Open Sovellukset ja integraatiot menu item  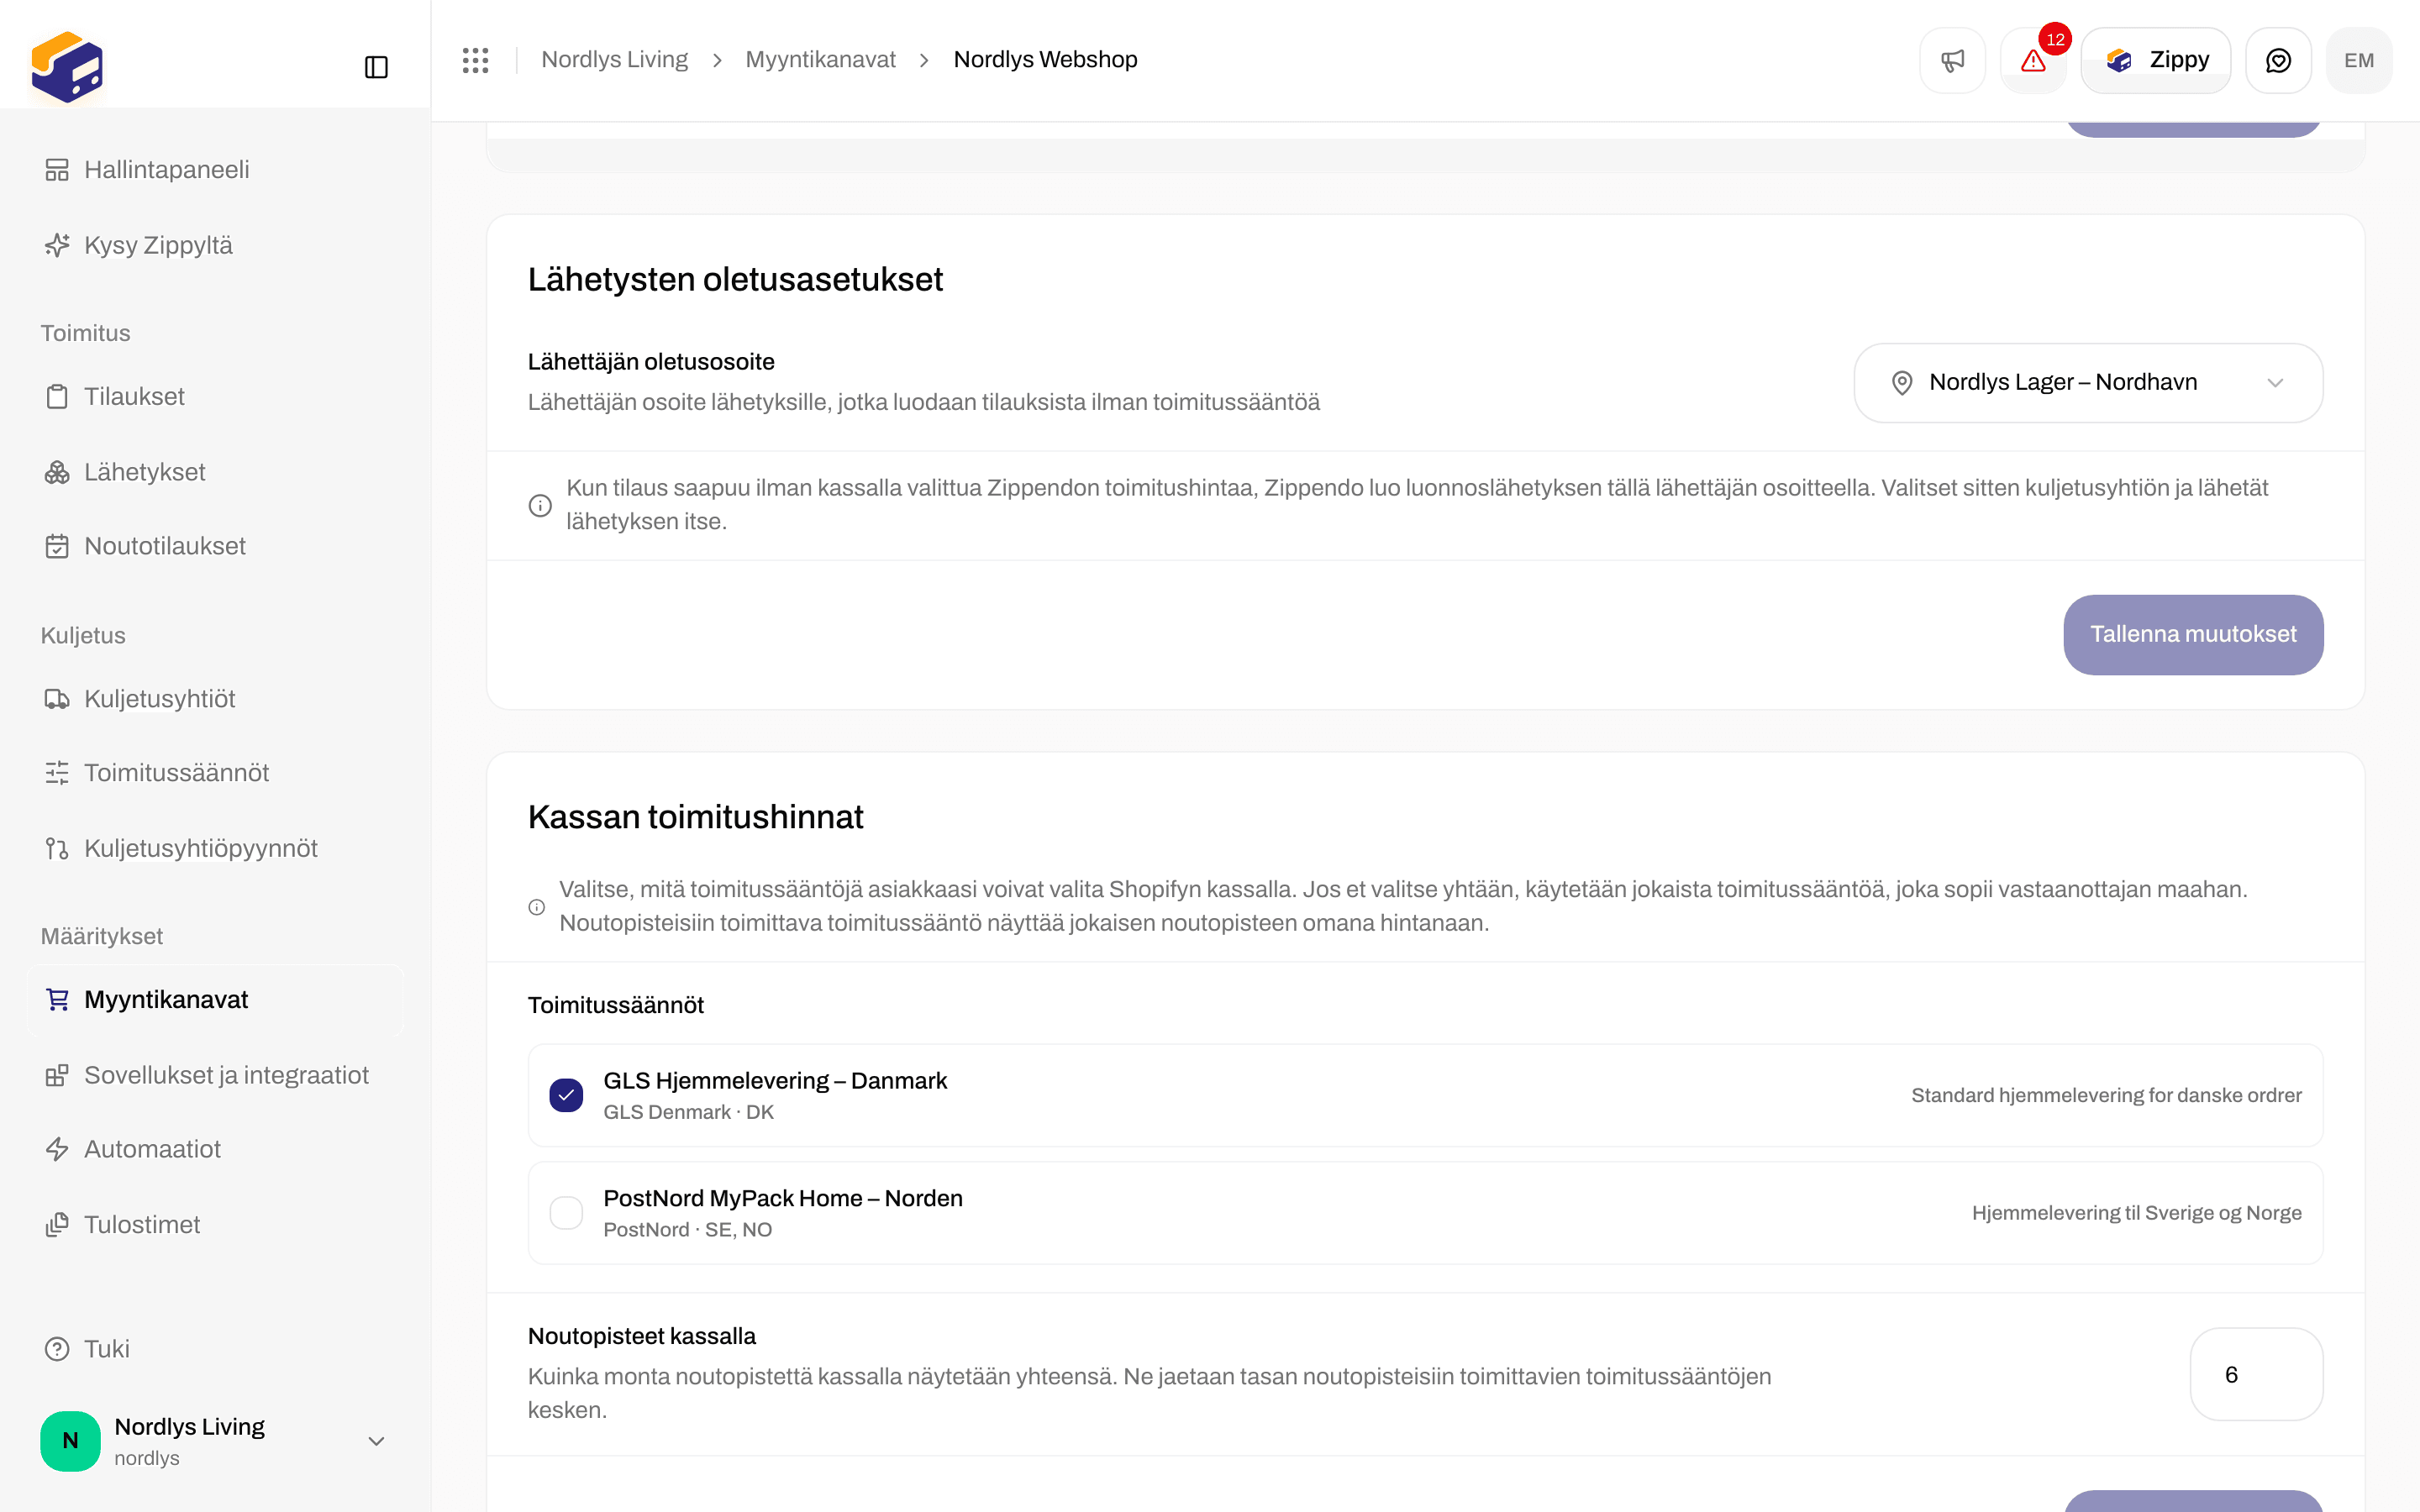215,1075
